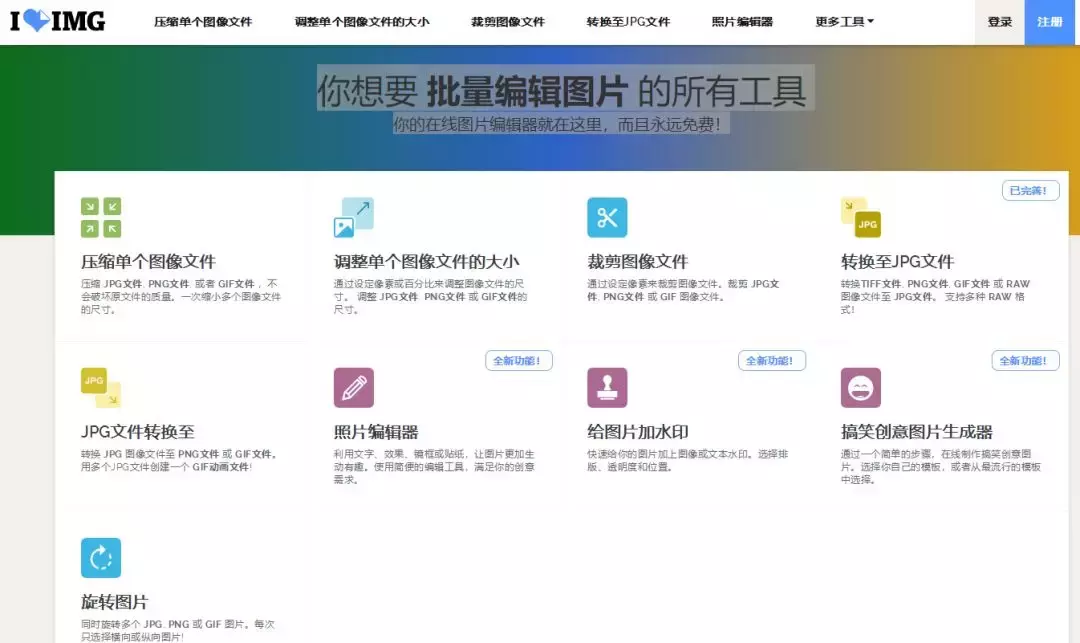This screenshot has height=643, width=1080.
Task: Click the 全新功能! badge on 搞笑创意图片生成器 card
Action: click(1025, 361)
